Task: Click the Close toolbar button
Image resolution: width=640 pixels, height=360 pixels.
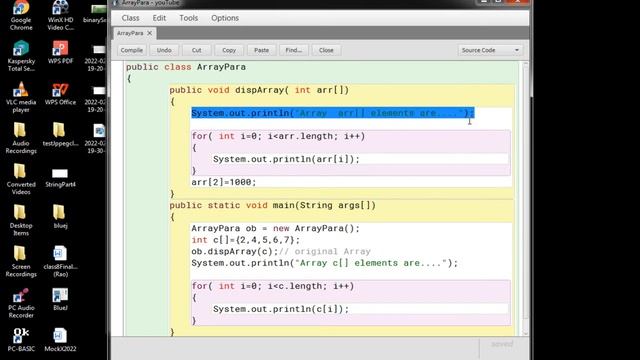Action: (x=326, y=50)
